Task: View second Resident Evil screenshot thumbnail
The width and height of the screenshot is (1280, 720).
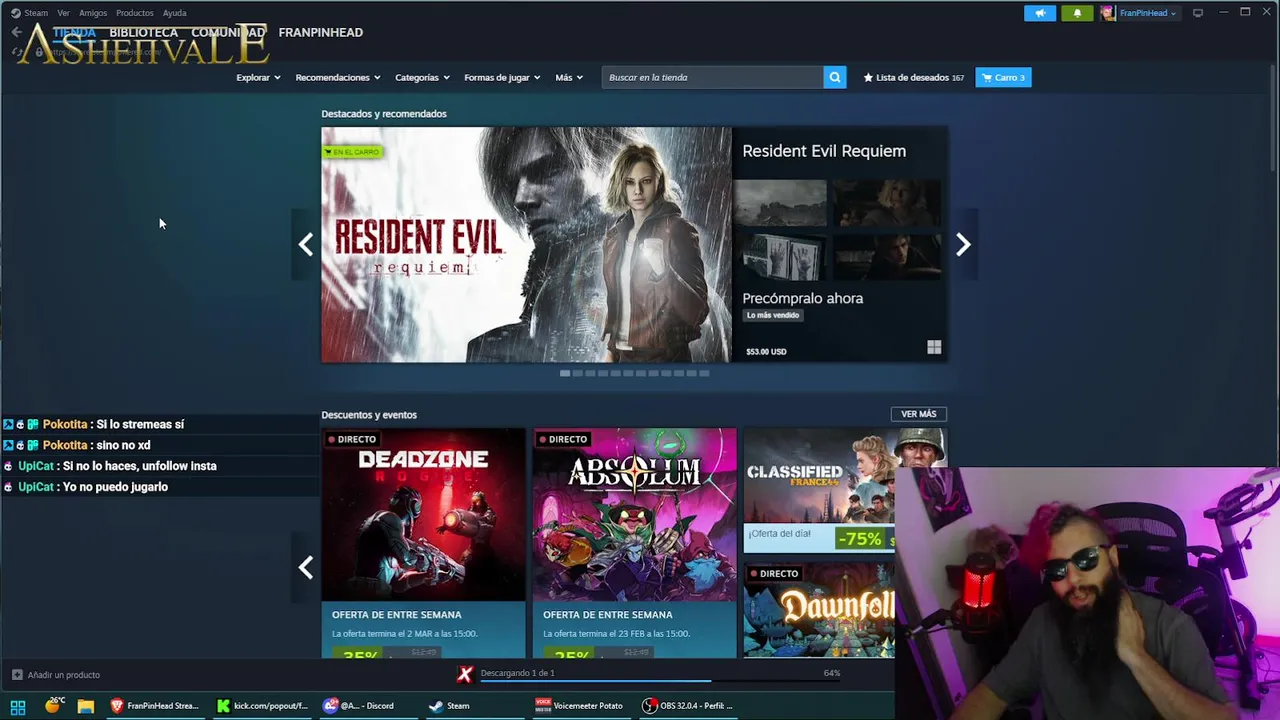Action: pos(887,203)
